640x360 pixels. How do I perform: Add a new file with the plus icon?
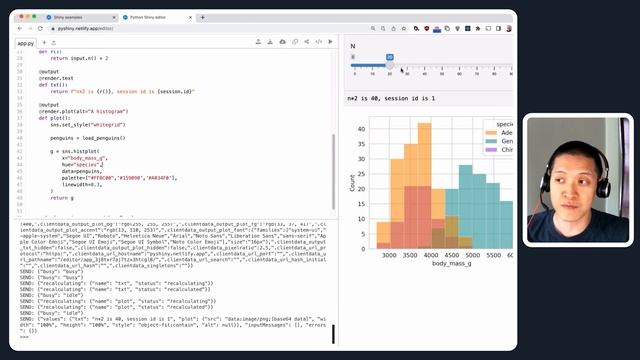pyautogui.click(x=44, y=42)
